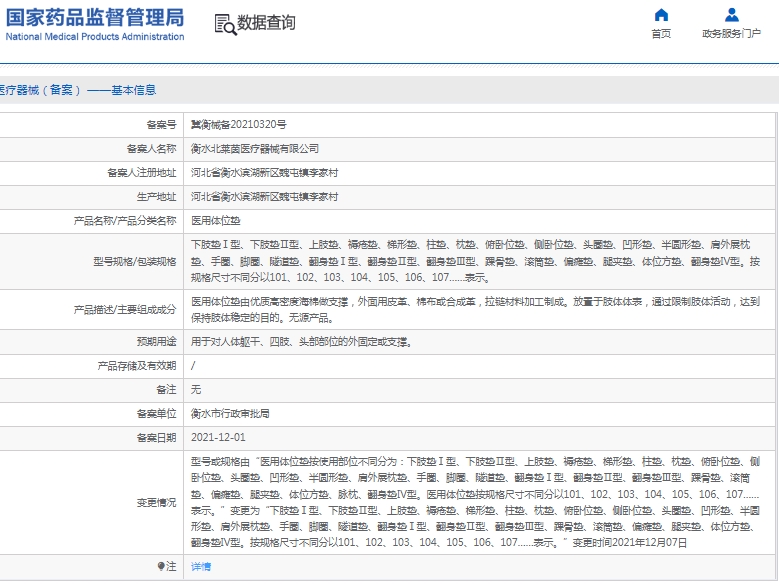This screenshot has width=779, height=584.
Task: Click the 变更情况 label
Action: 156,502
